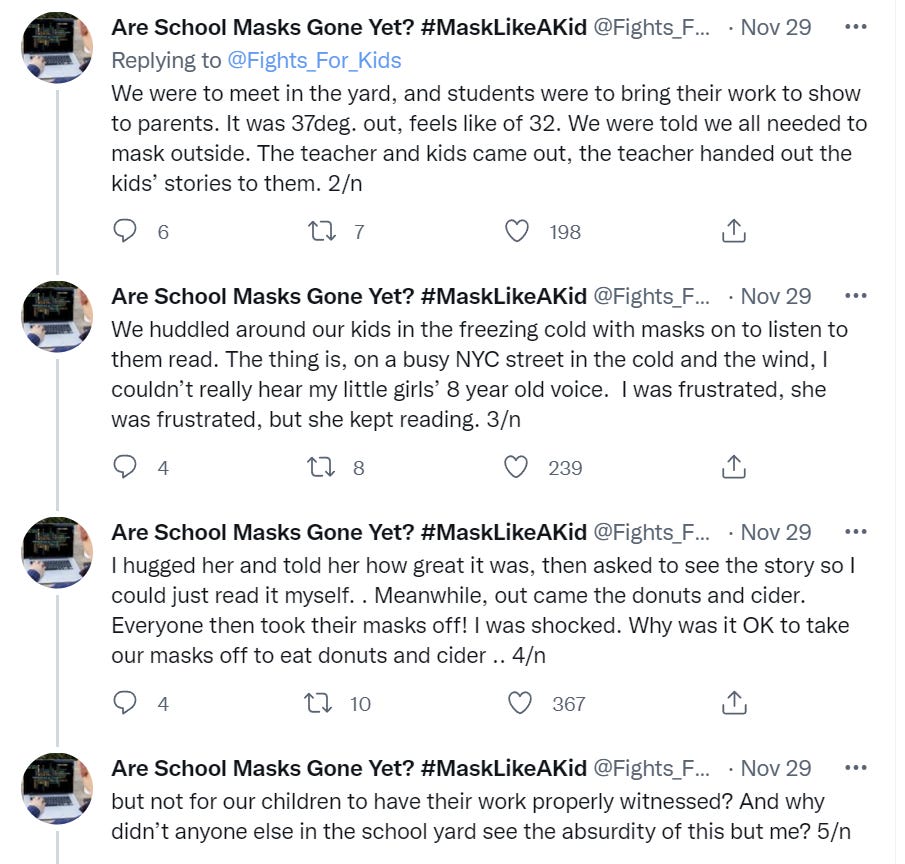This screenshot has width=905, height=864.
Task: Open the Nov 29 timestamp on first tweet
Action: tap(775, 27)
